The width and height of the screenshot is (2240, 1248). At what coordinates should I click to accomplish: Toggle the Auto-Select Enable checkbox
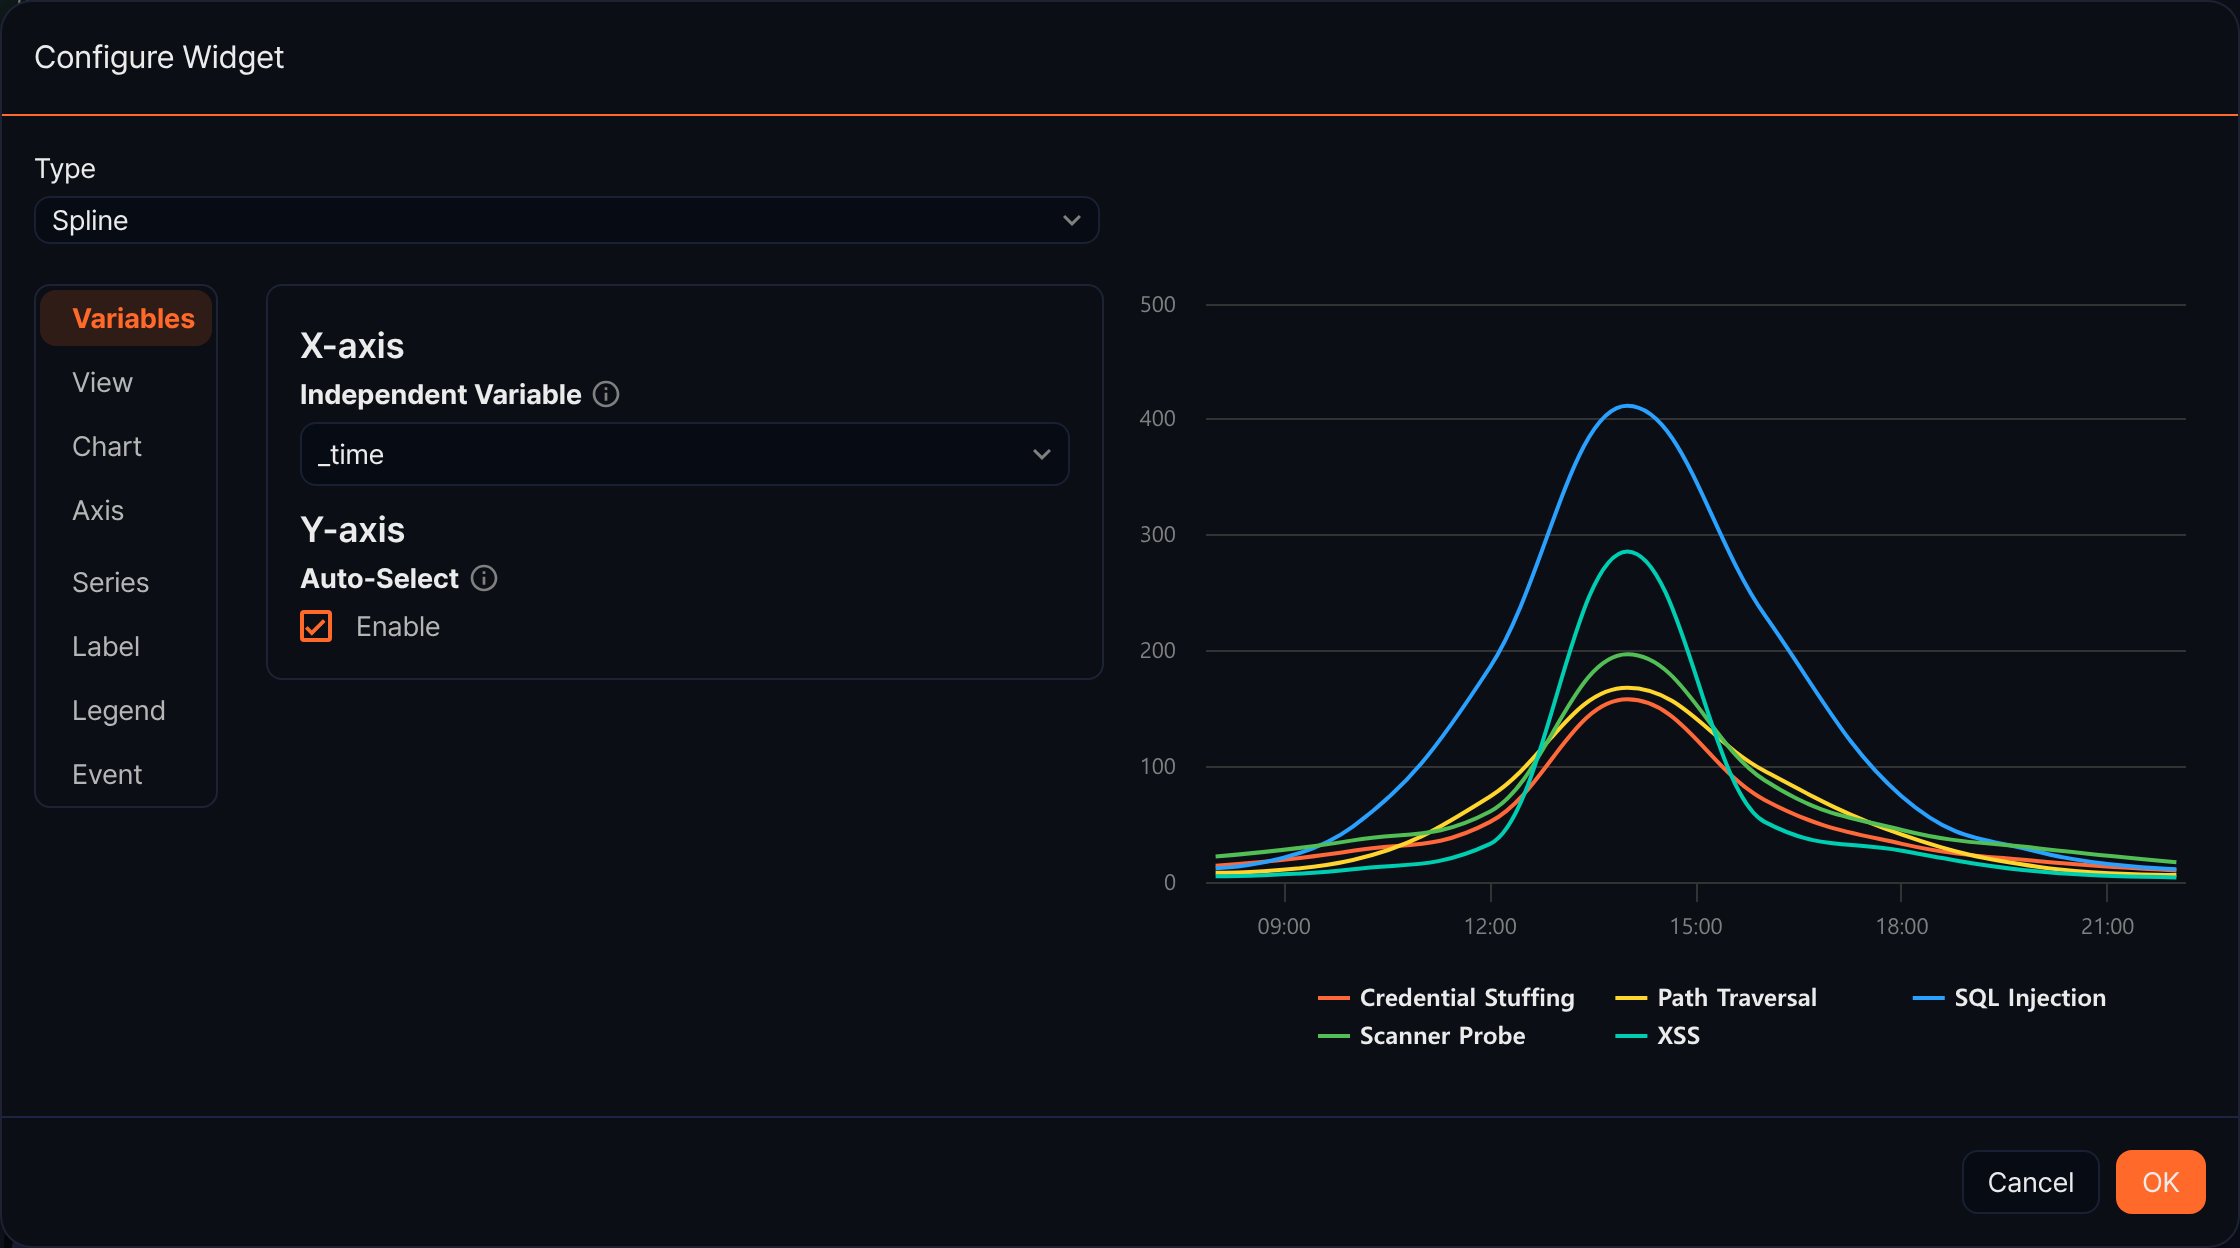tap(316, 626)
